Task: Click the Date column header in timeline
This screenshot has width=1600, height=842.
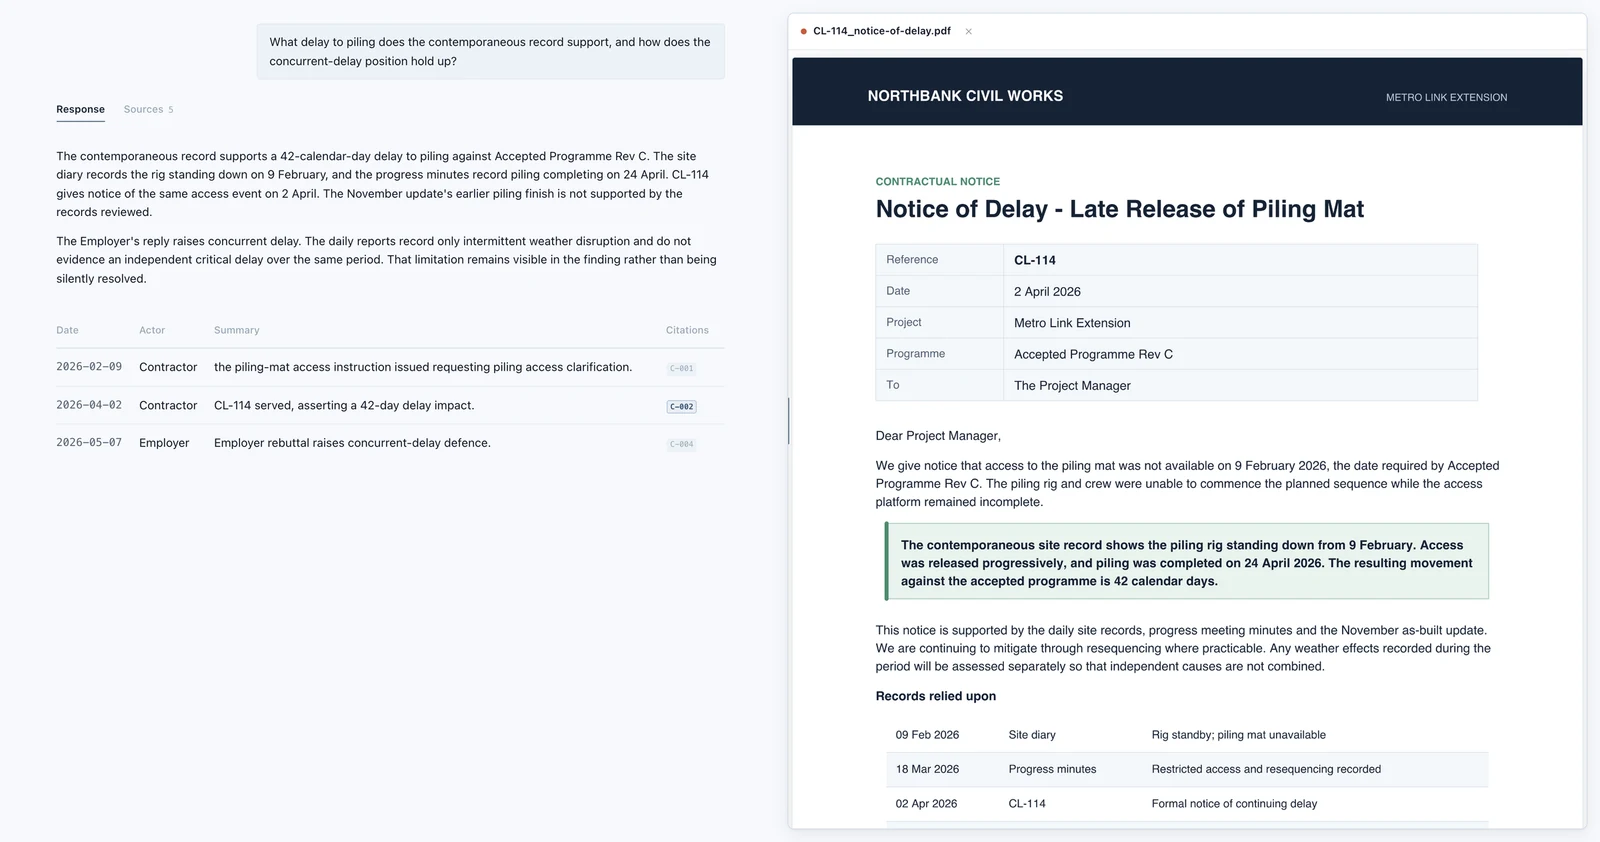Action: (67, 330)
